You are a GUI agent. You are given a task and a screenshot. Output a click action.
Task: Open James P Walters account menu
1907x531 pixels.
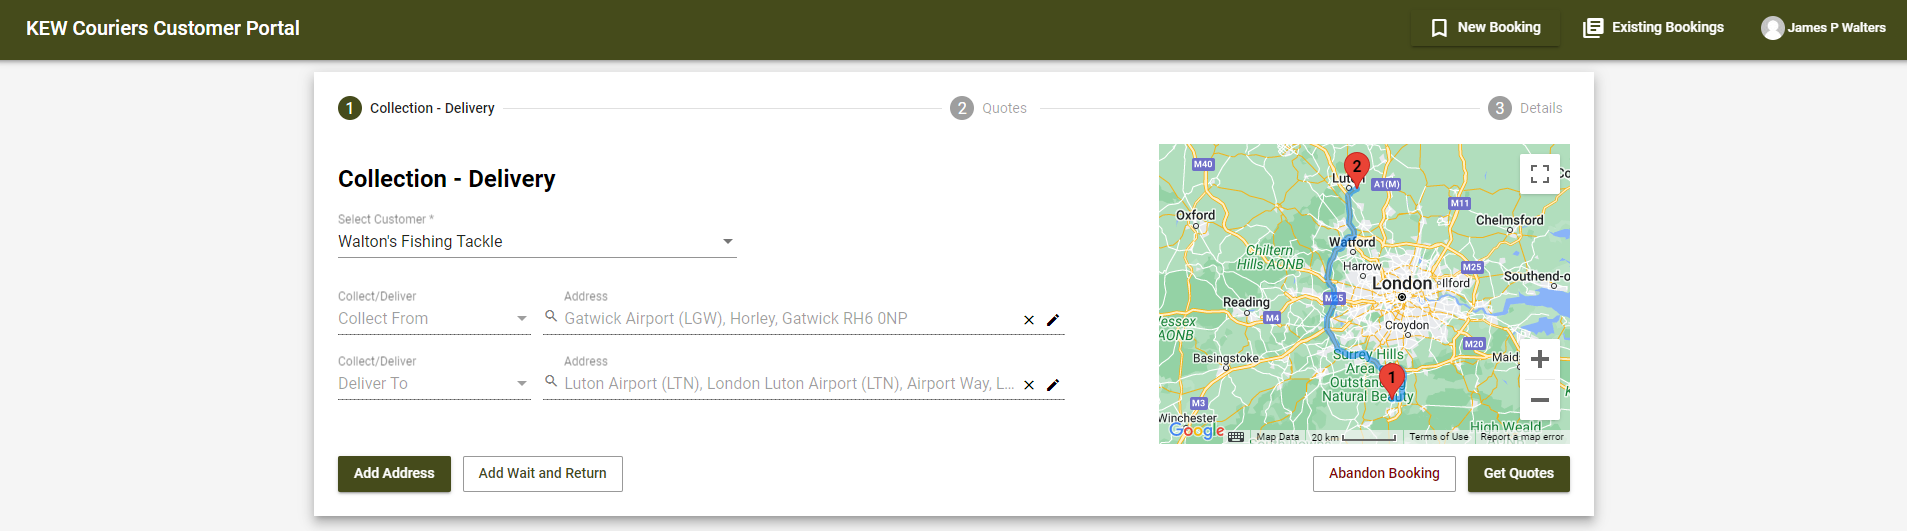[1824, 28]
